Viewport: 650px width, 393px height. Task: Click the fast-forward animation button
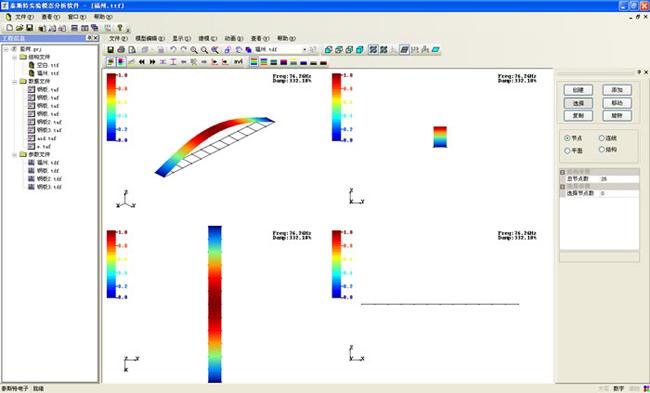pos(152,62)
